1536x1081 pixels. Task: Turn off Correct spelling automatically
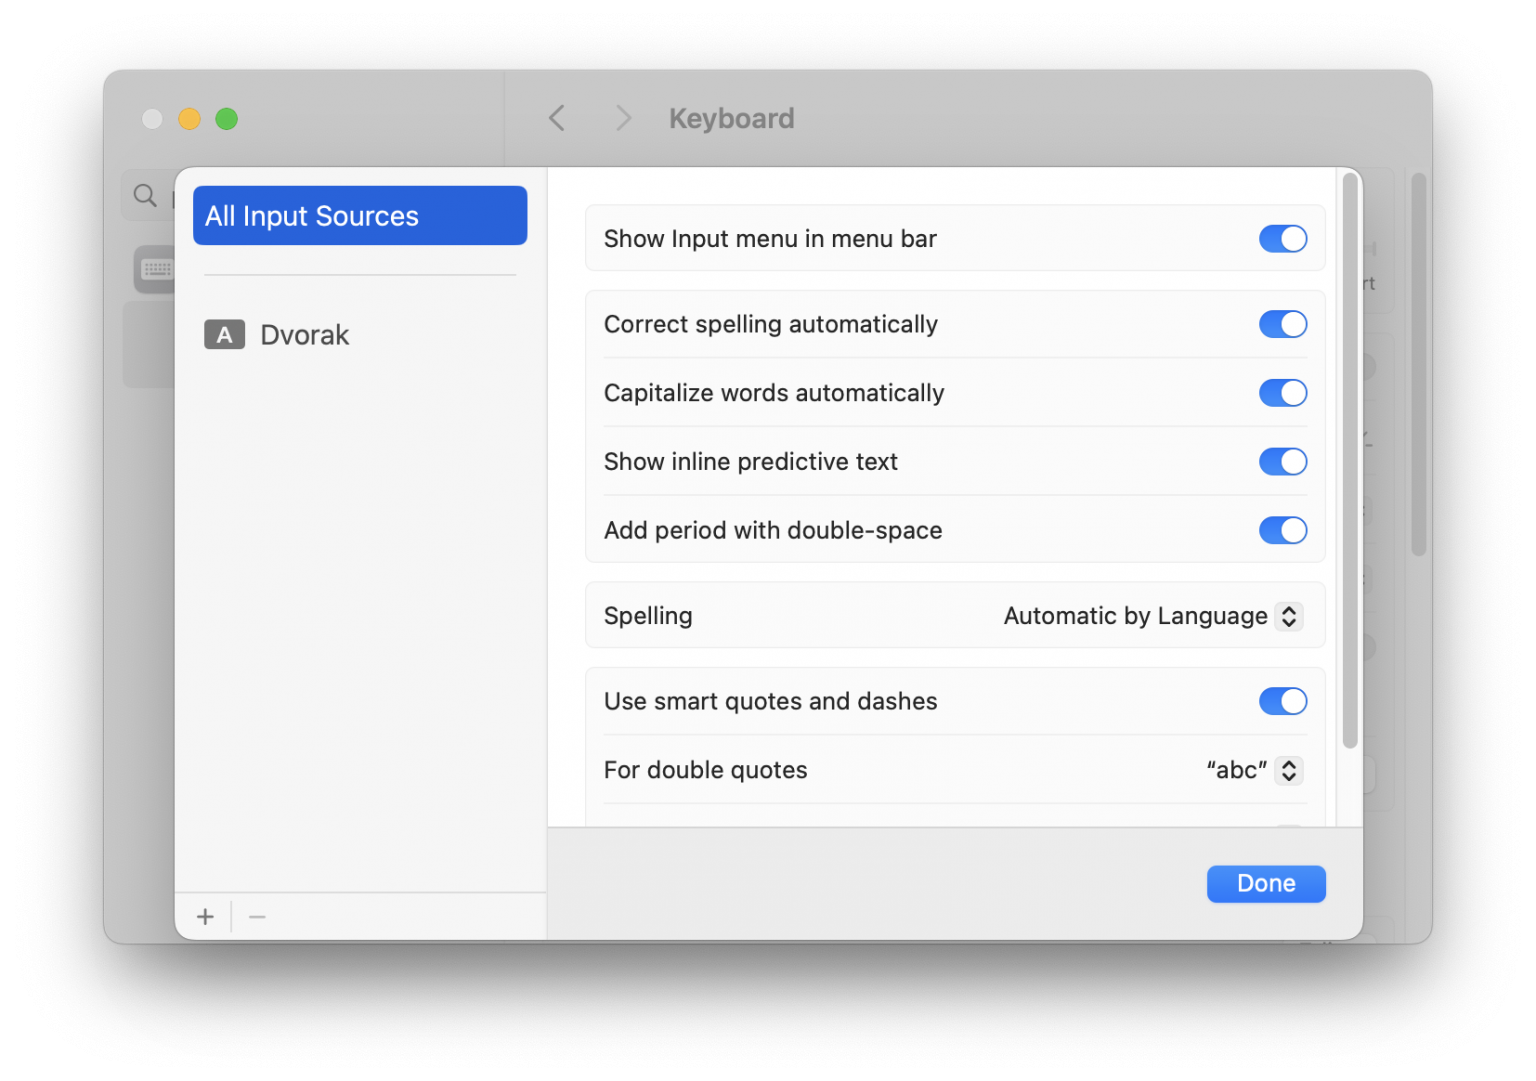pyautogui.click(x=1283, y=324)
